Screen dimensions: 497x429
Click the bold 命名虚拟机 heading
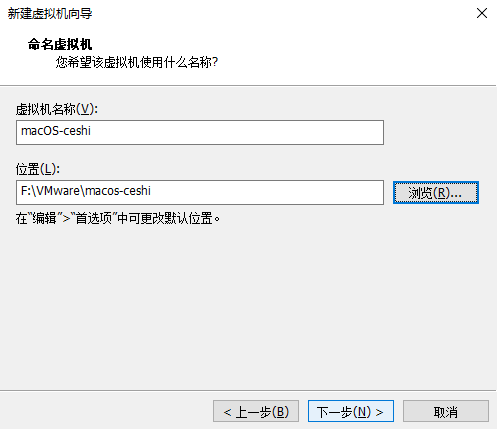point(60,44)
